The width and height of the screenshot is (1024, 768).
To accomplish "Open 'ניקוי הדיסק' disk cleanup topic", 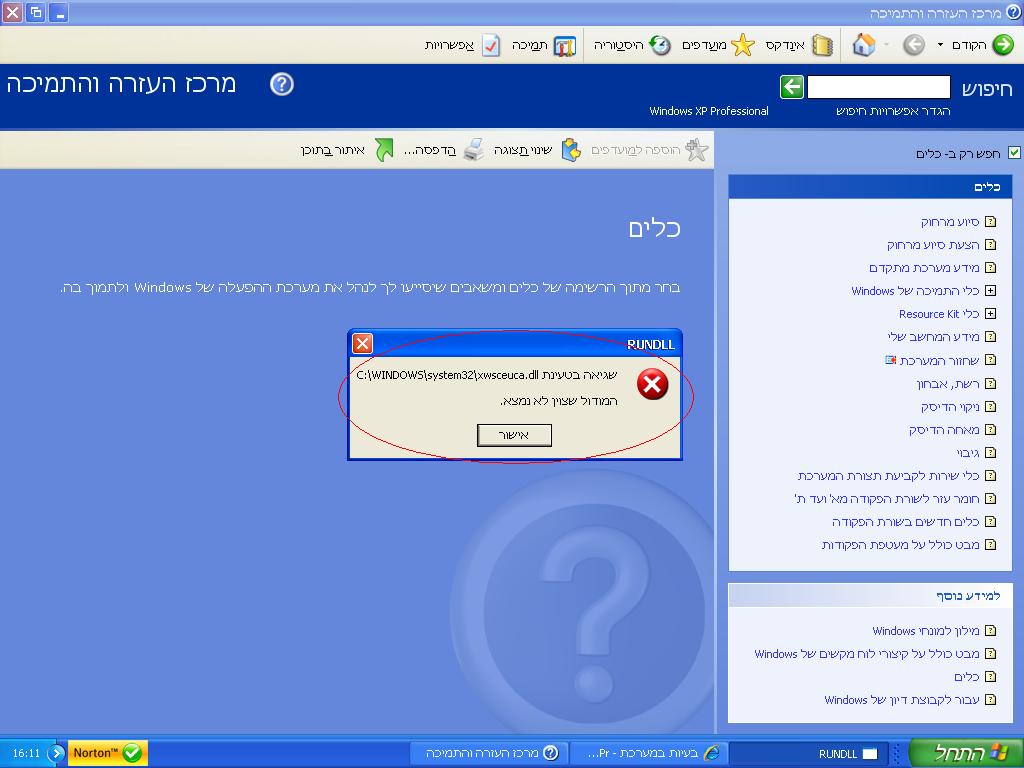I will 950,407.
